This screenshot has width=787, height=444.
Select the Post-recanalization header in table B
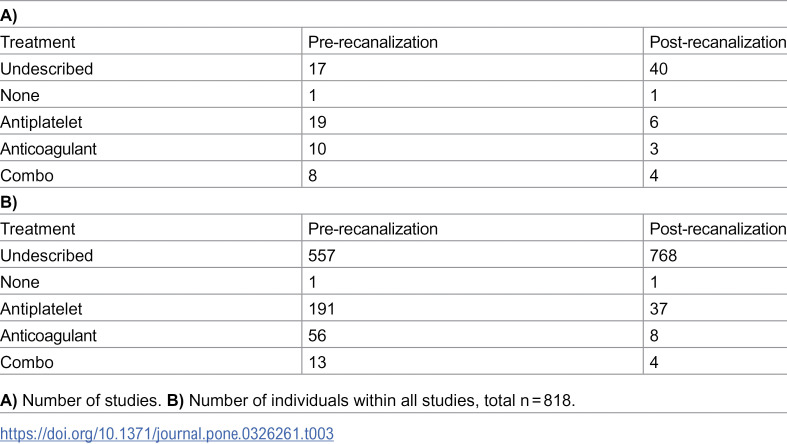point(718,229)
